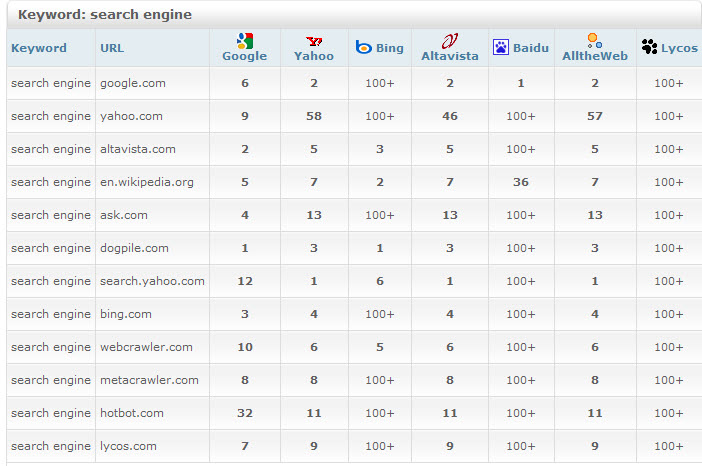Click Google rank 6 for google.com
Screen dimensions: 702x466
pos(245,83)
